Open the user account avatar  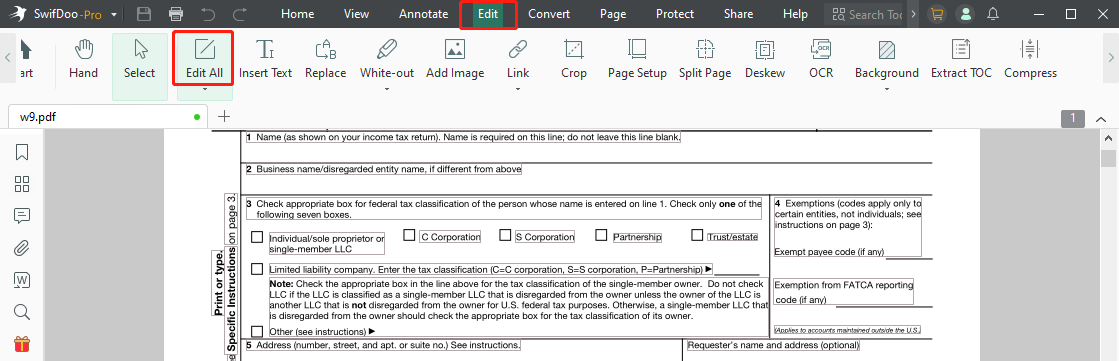(x=966, y=14)
